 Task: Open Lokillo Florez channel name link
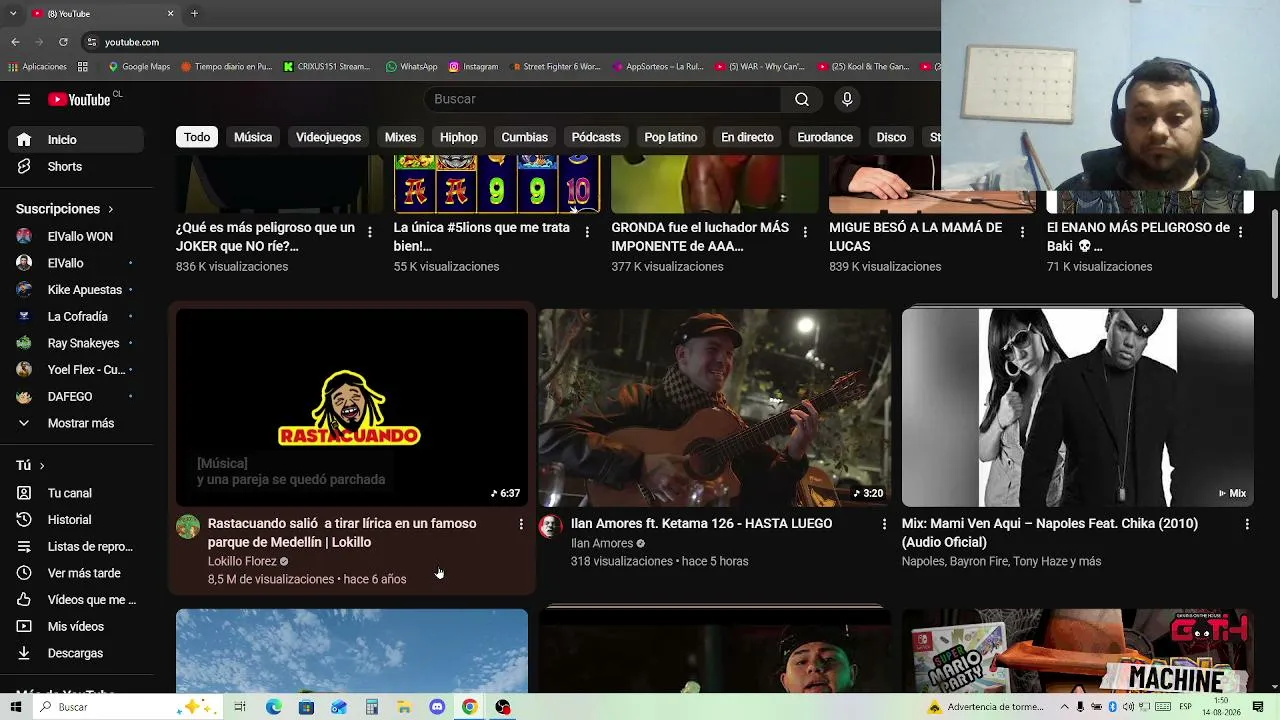click(242, 562)
